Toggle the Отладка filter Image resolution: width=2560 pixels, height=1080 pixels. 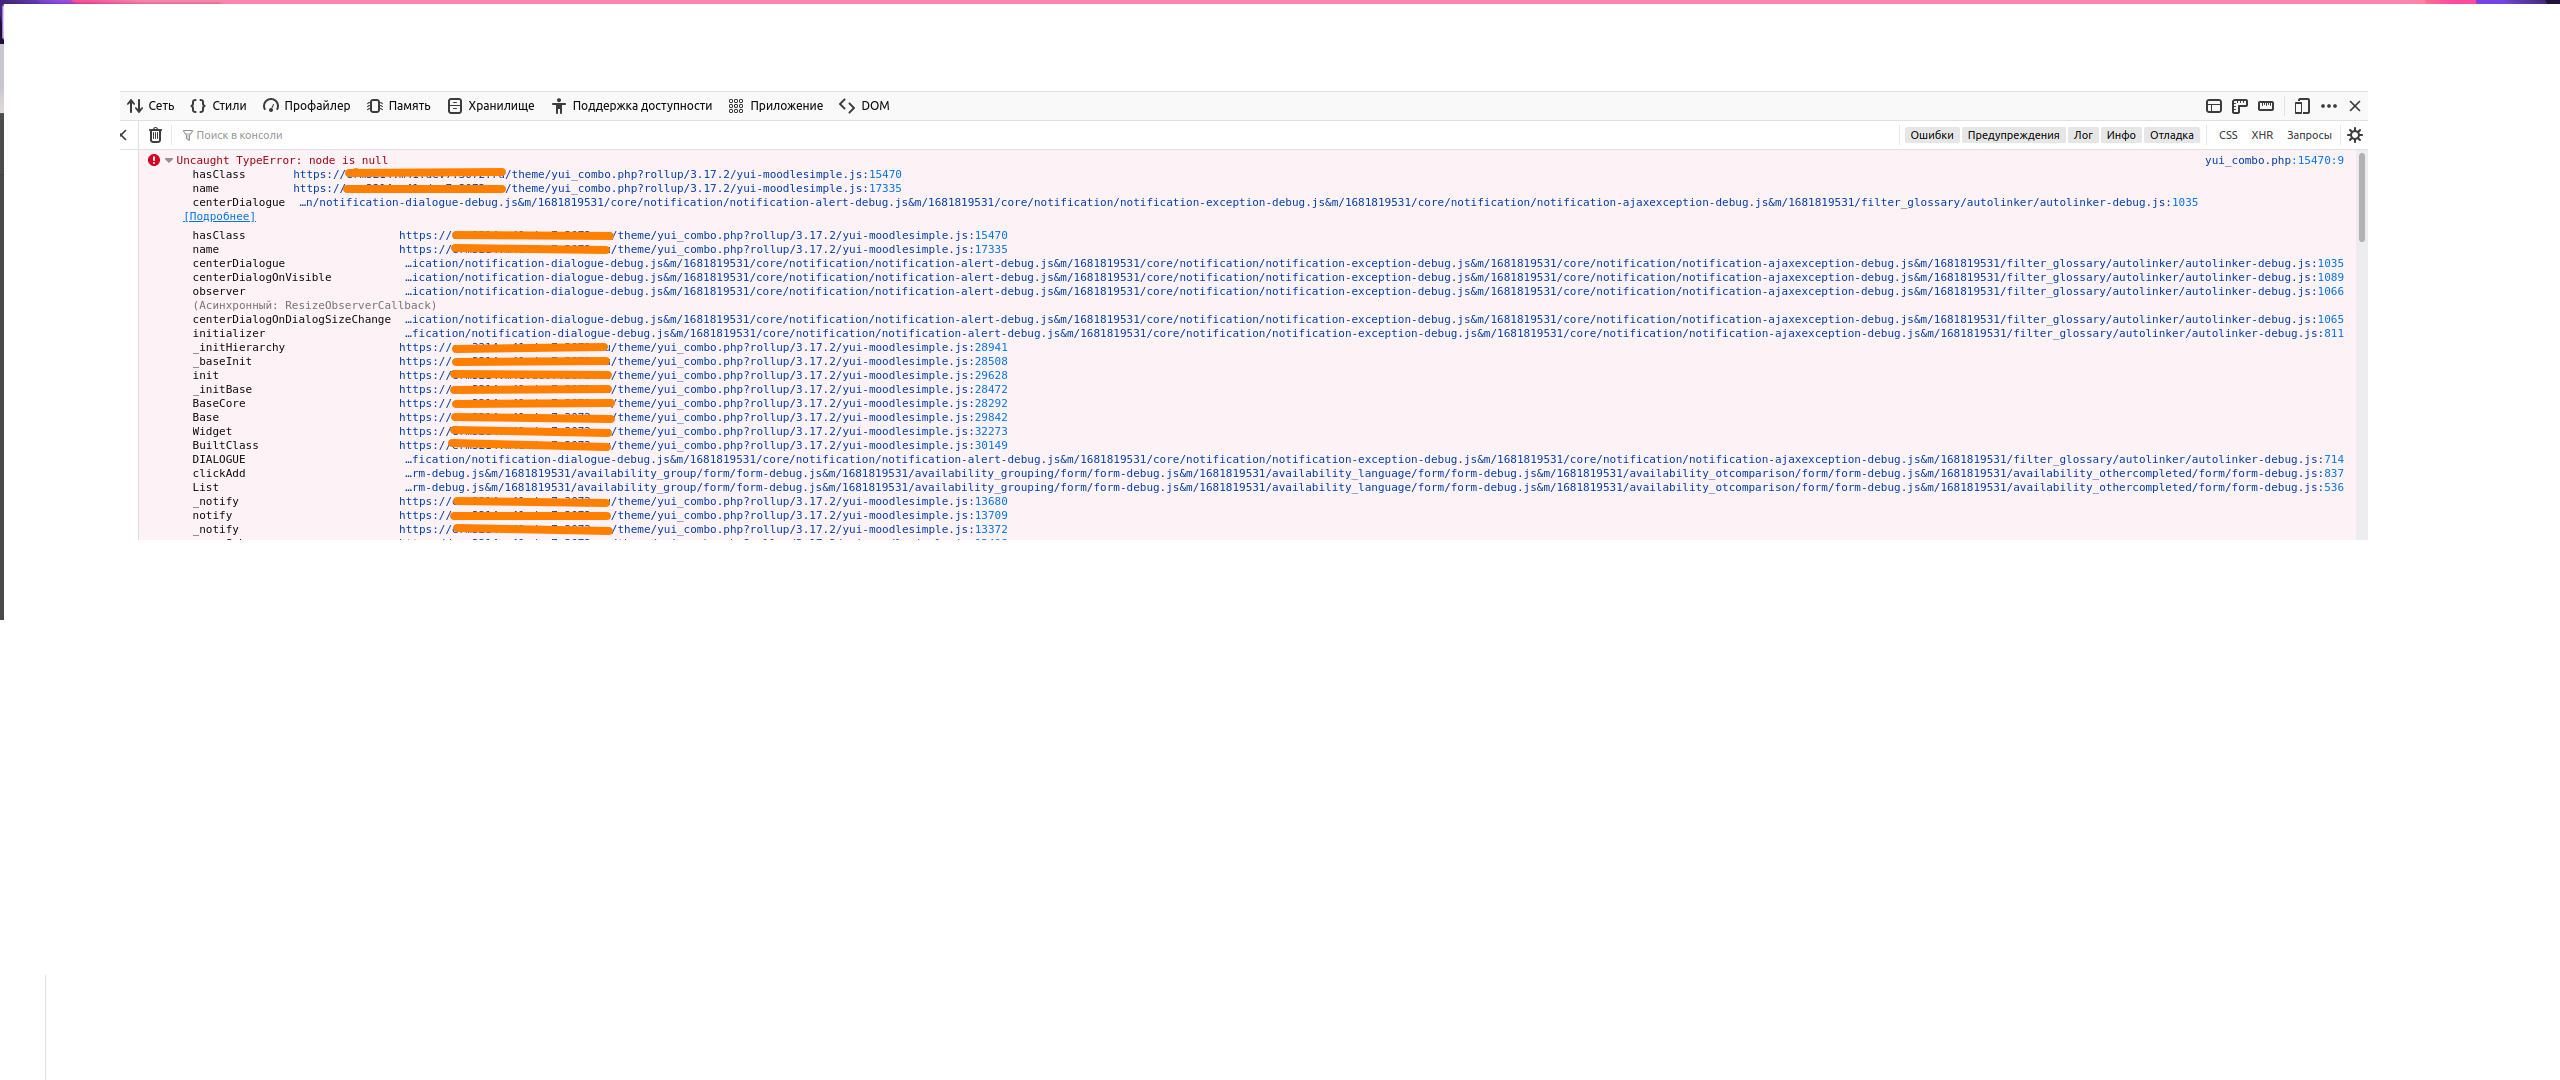pos(2172,135)
